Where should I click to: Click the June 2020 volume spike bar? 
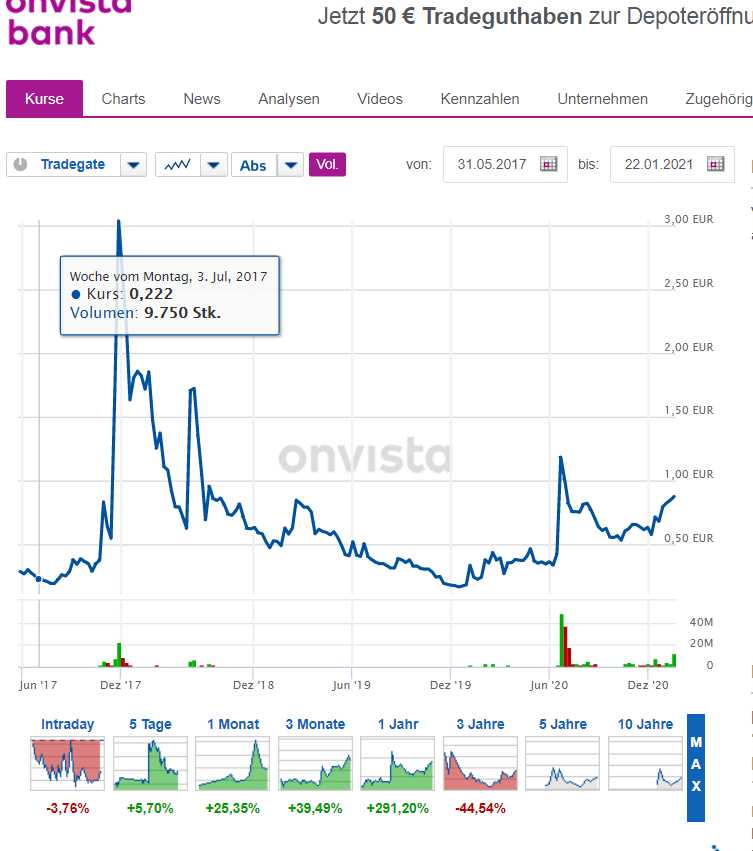pos(561,640)
